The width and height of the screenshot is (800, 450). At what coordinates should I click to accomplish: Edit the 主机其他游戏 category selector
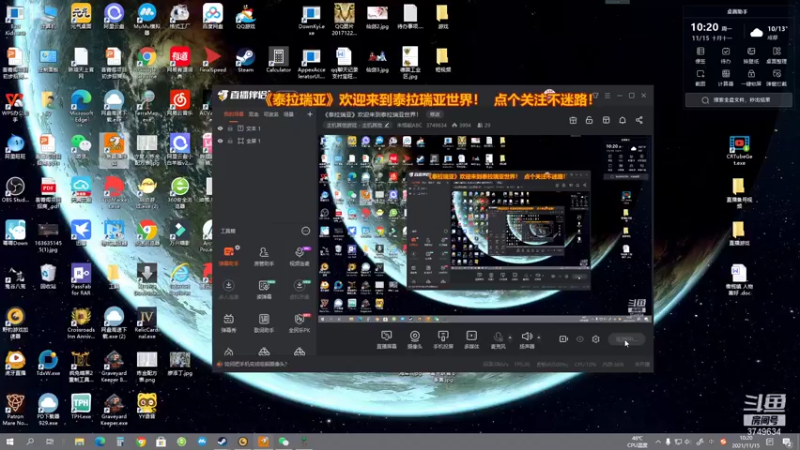[x=357, y=125]
